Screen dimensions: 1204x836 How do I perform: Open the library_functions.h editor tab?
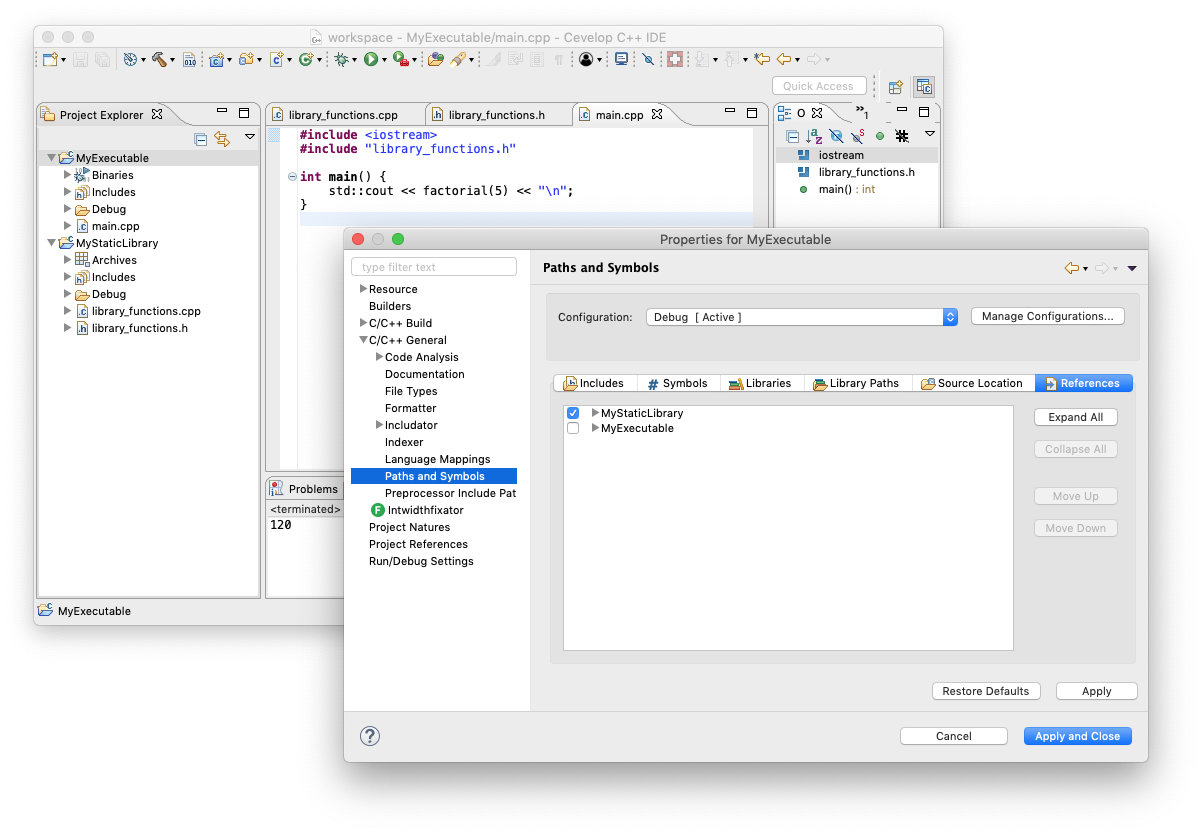point(497,115)
